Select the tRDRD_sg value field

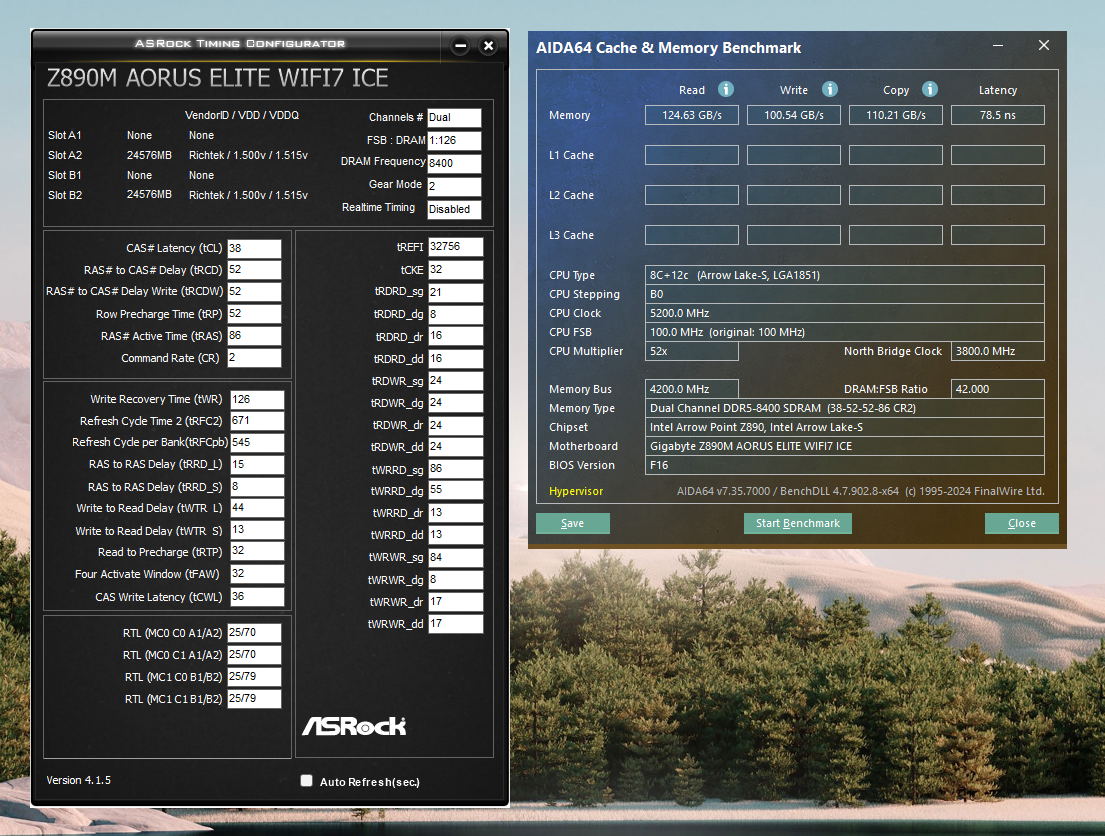455,293
